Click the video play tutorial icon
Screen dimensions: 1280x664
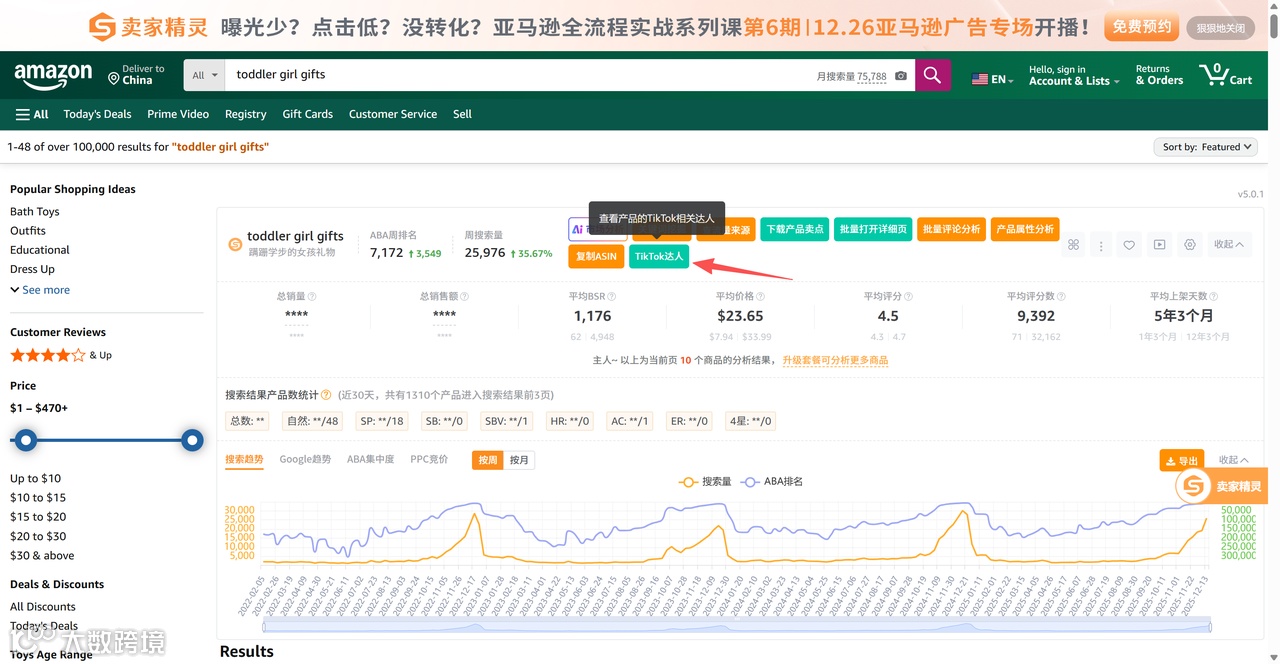[1159, 245]
